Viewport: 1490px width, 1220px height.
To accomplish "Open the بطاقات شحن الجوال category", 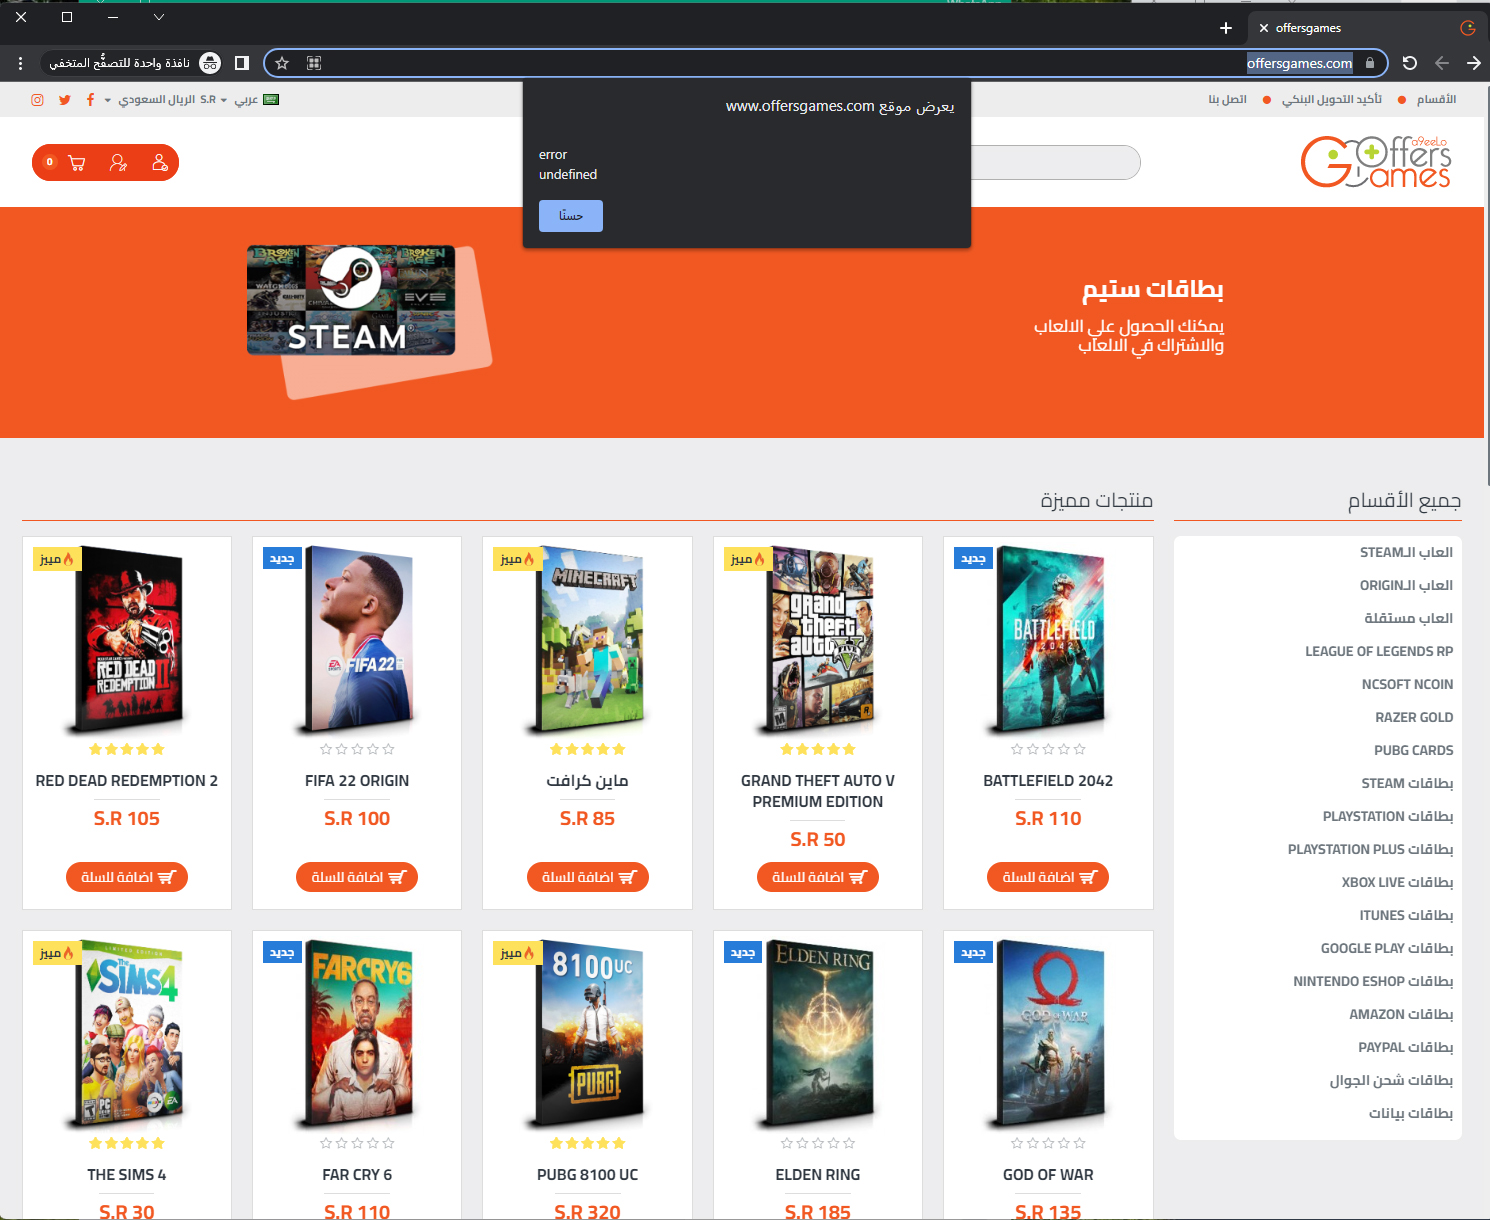I will 1391,1081.
